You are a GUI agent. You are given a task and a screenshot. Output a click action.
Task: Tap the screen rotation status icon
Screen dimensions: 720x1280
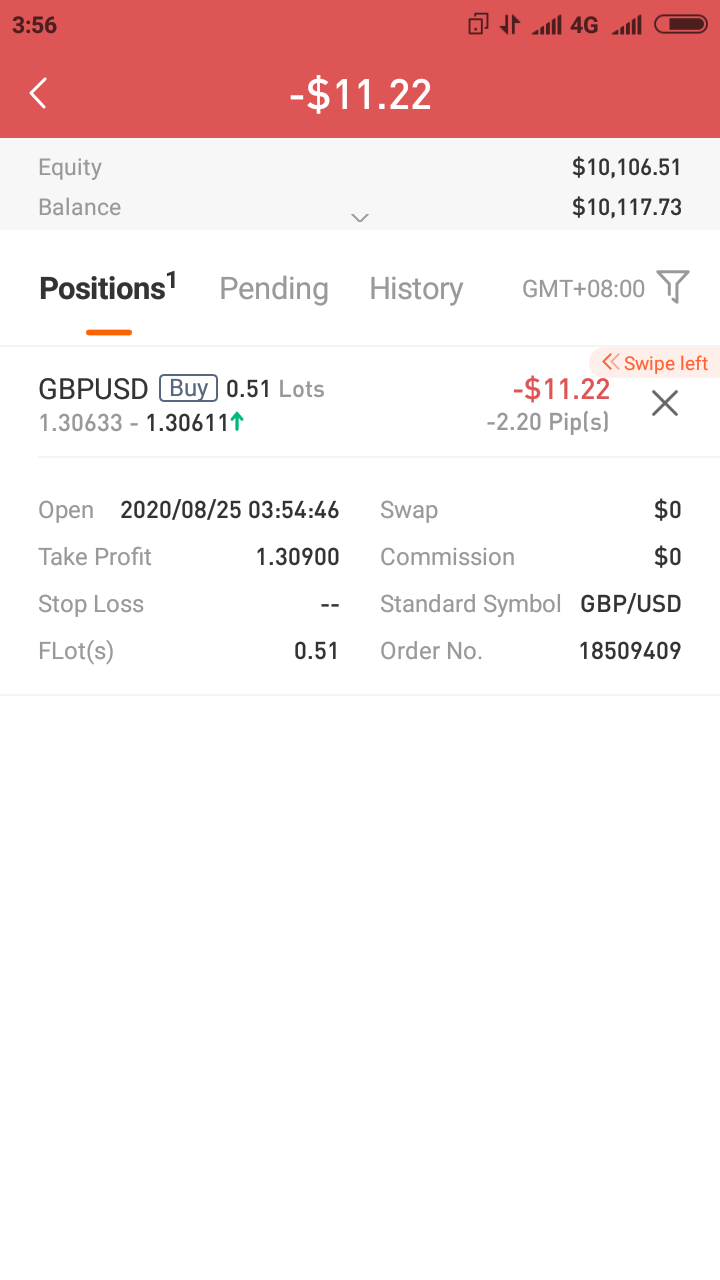point(478,25)
